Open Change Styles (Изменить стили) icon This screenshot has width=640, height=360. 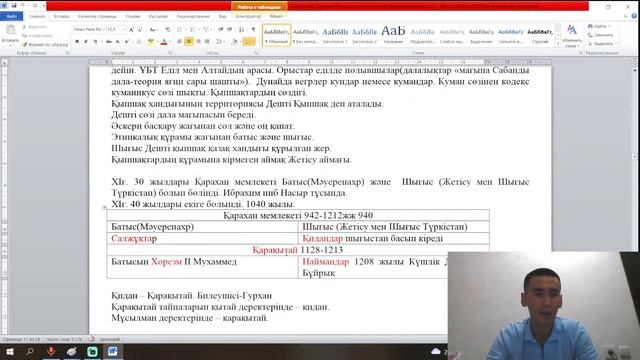tap(572, 35)
